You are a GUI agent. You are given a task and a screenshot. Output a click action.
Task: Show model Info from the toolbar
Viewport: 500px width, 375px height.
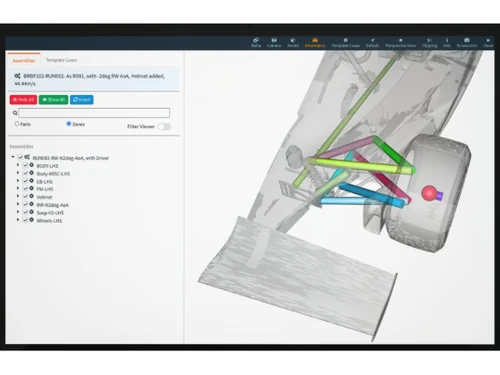click(x=447, y=43)
